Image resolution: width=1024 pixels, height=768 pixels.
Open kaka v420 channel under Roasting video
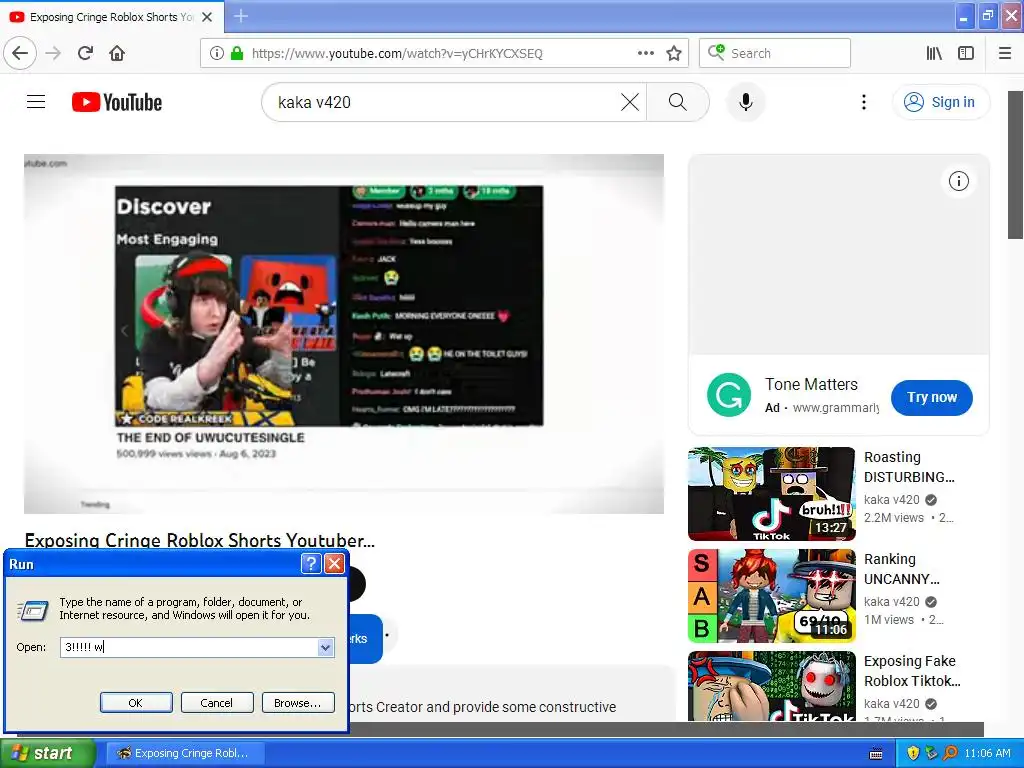point(891,500)
